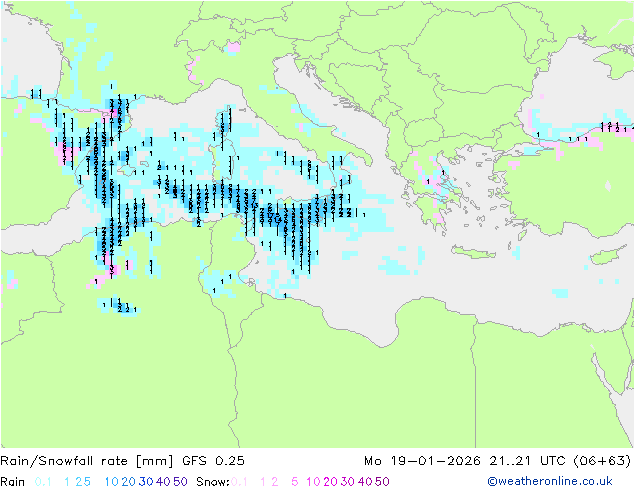Click the '21..21 UTC' time text
This screenshot has height=490, width=634.
pyautogui.click(x=527, y=461)
